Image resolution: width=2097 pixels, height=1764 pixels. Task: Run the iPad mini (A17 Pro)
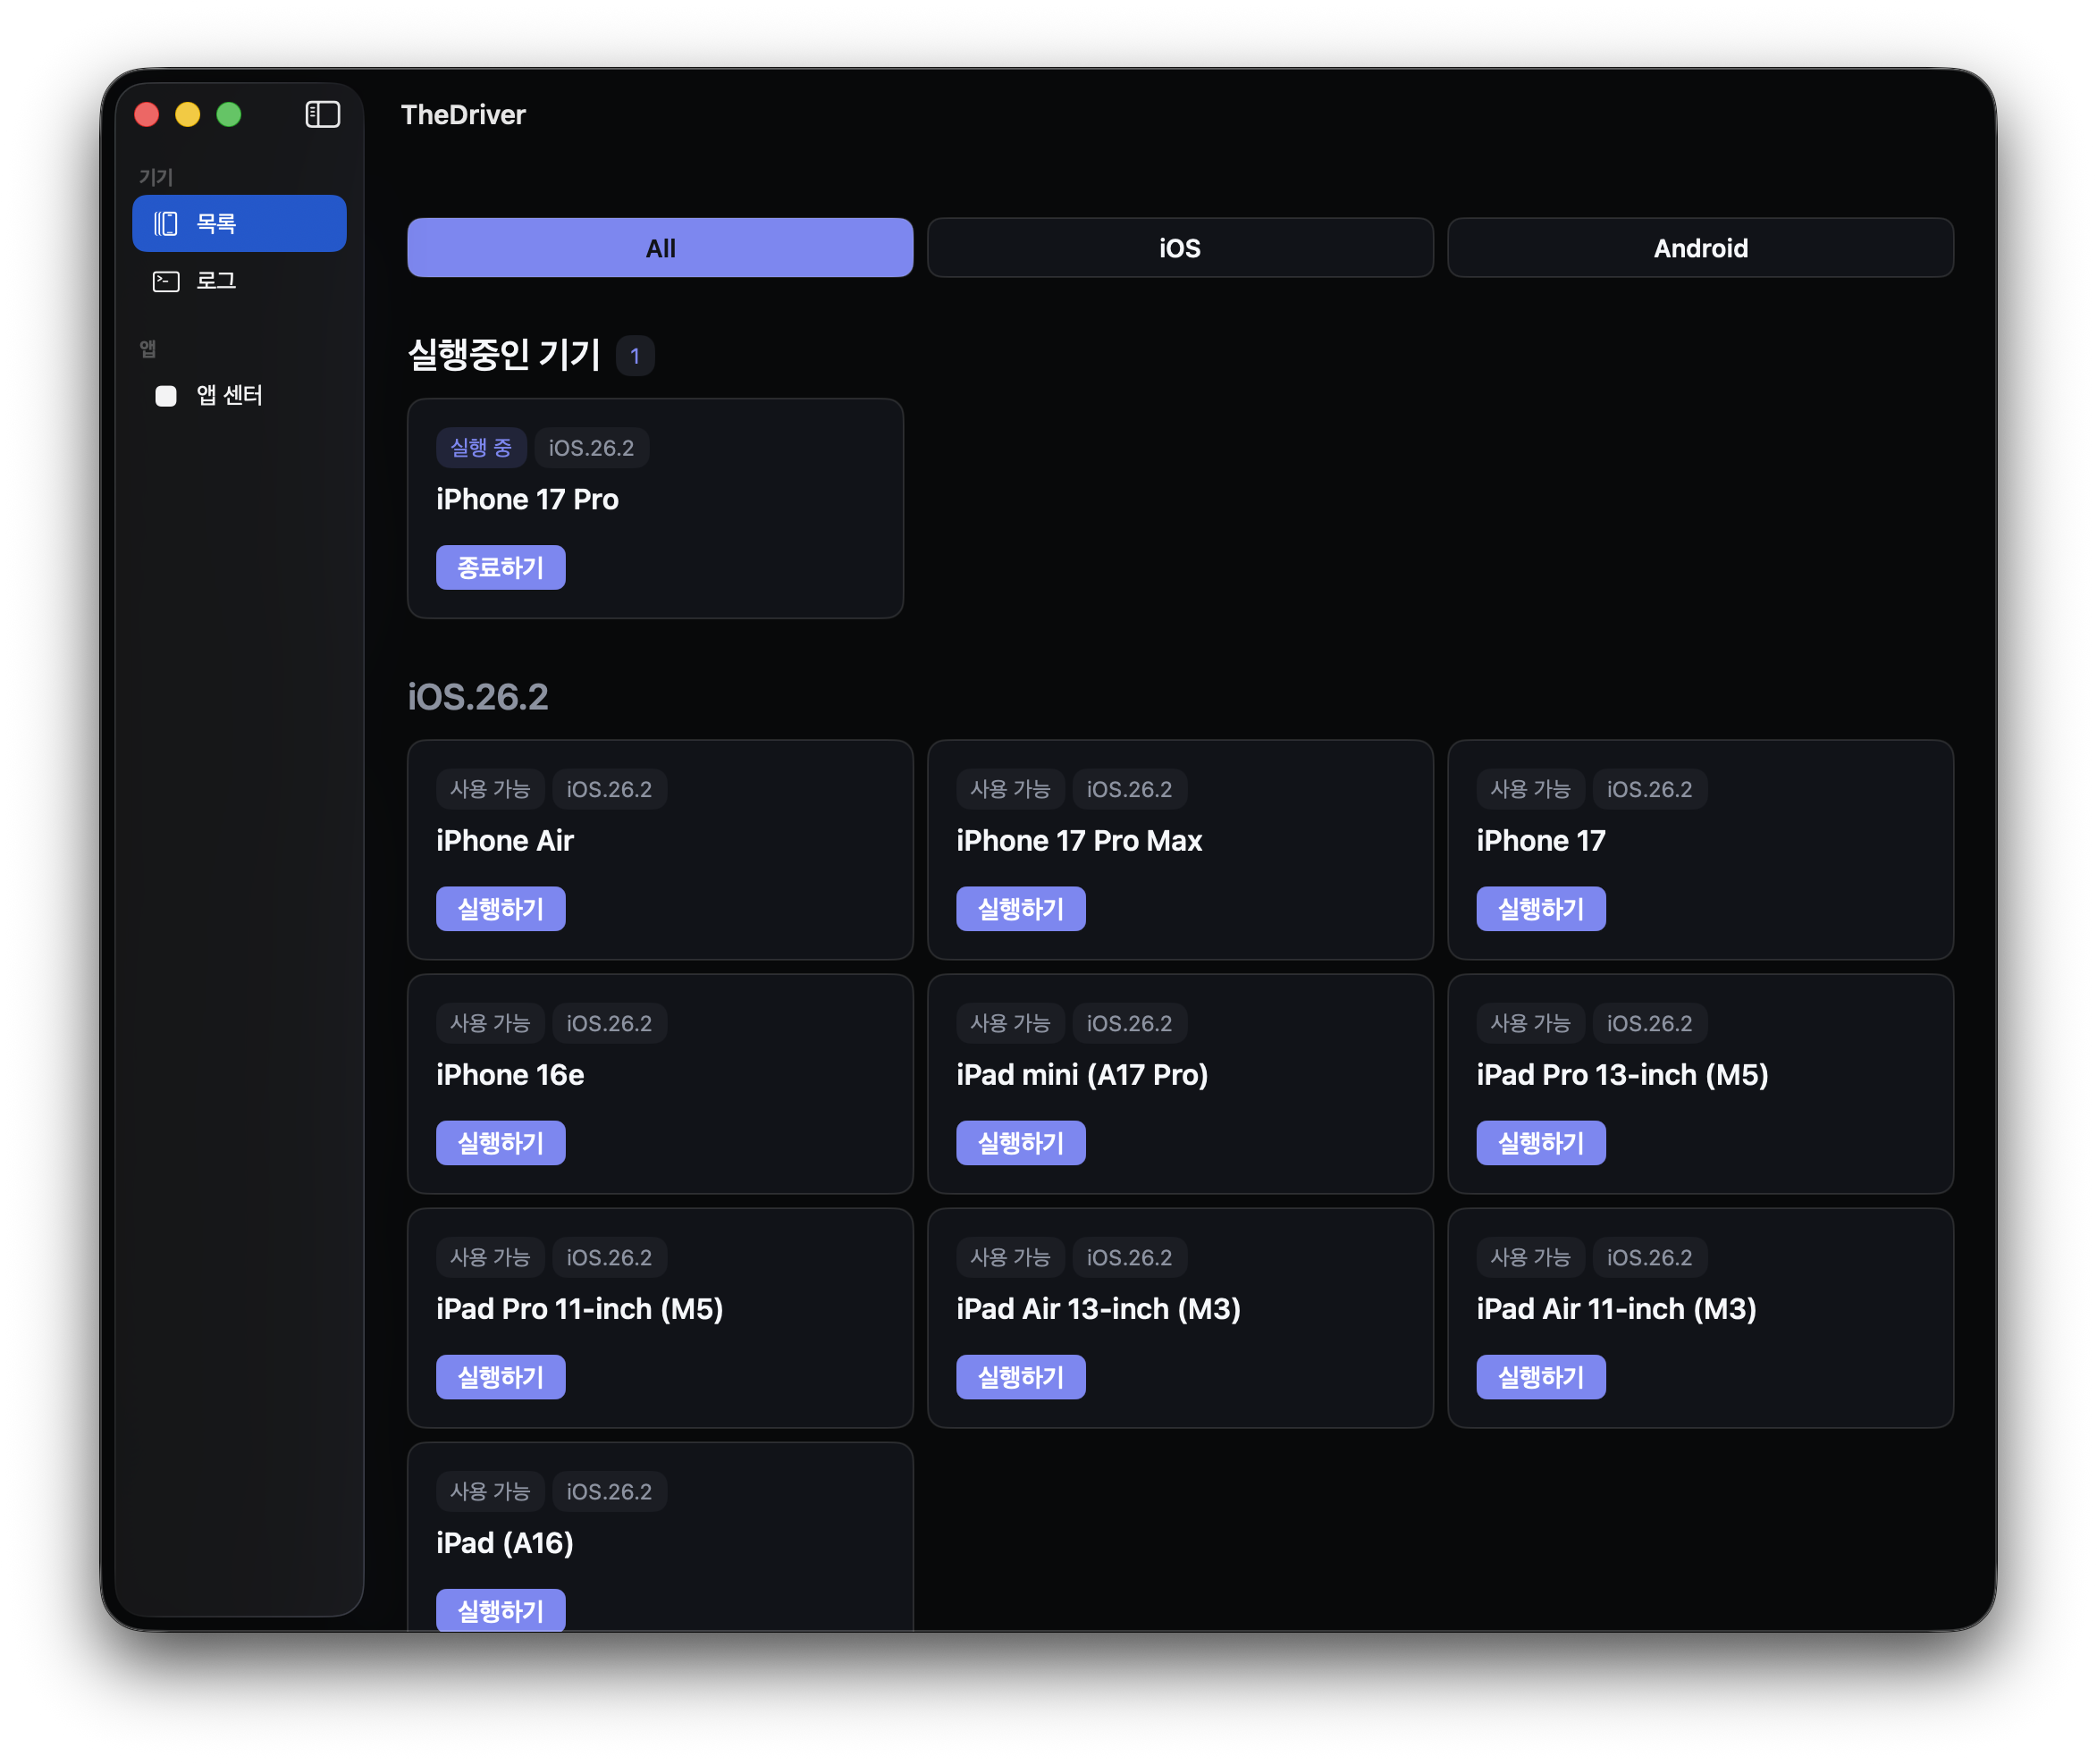click(1020, 1143)
